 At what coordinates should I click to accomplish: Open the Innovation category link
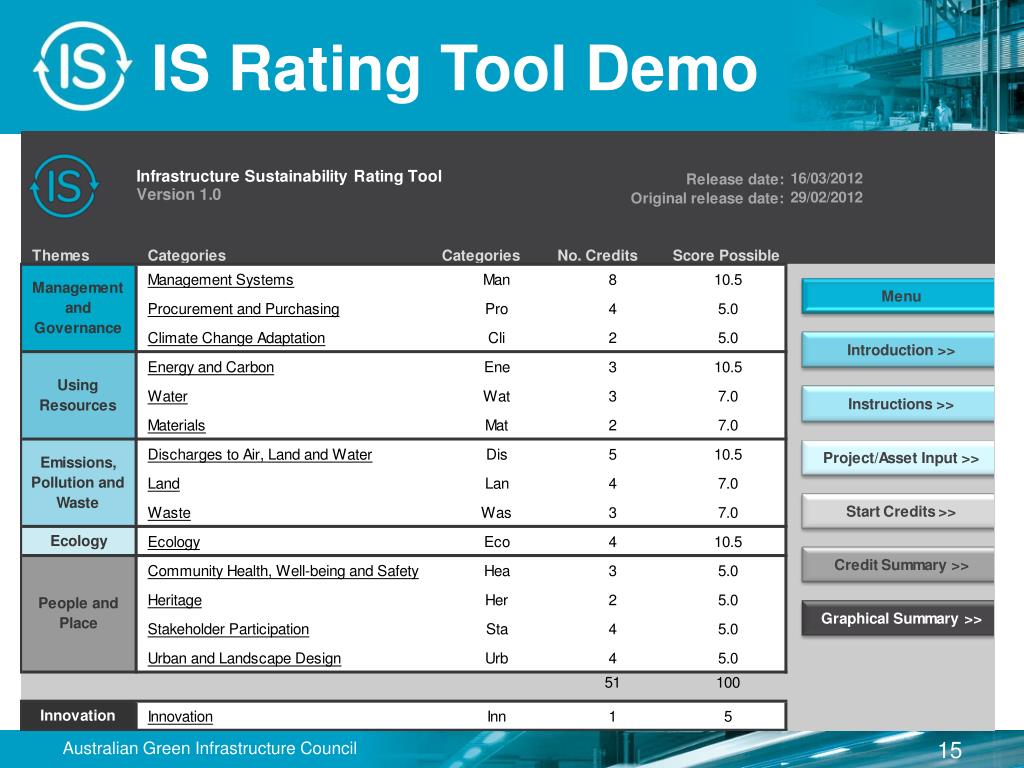click(x=180, y=717)
